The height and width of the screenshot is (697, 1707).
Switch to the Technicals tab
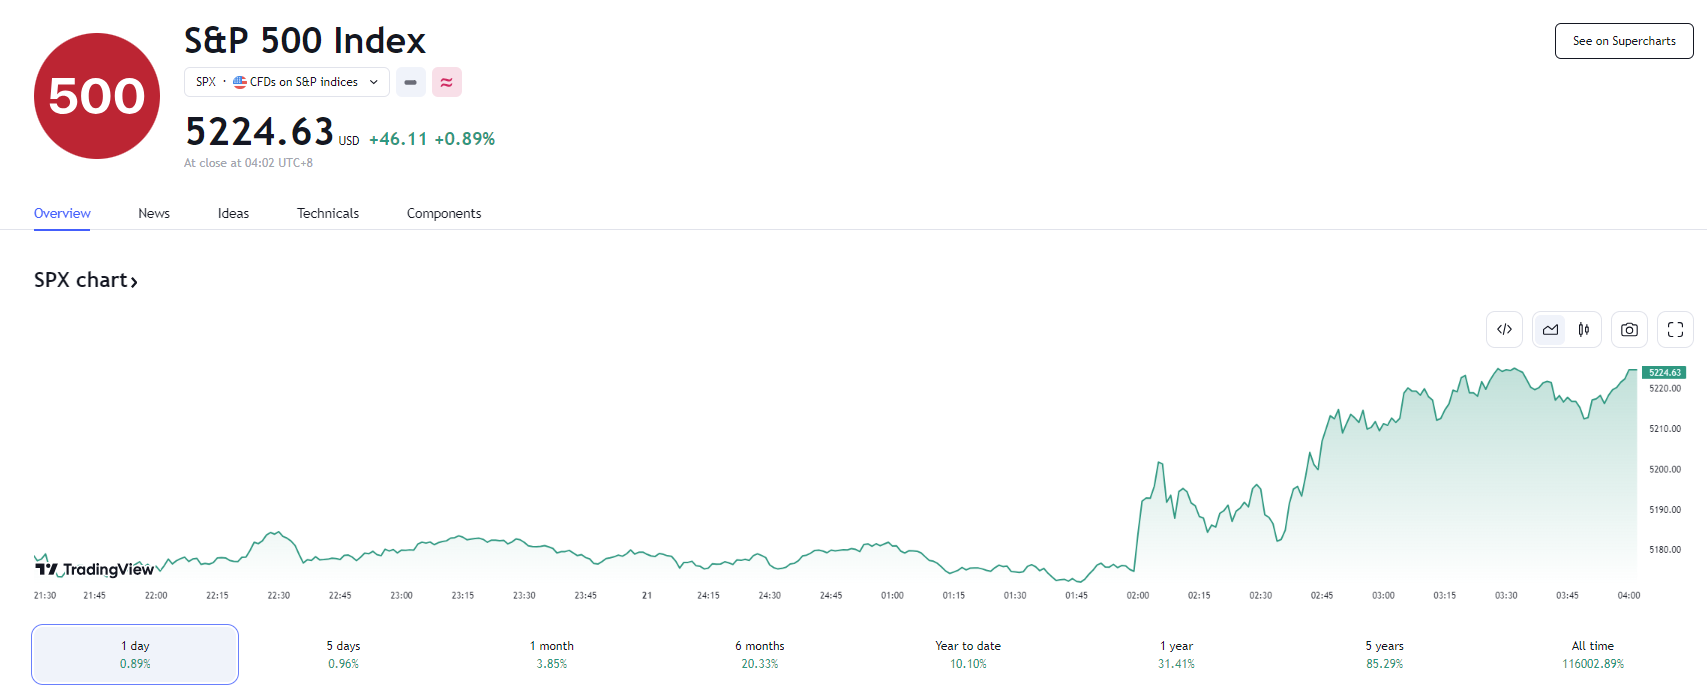click(328, 213)
